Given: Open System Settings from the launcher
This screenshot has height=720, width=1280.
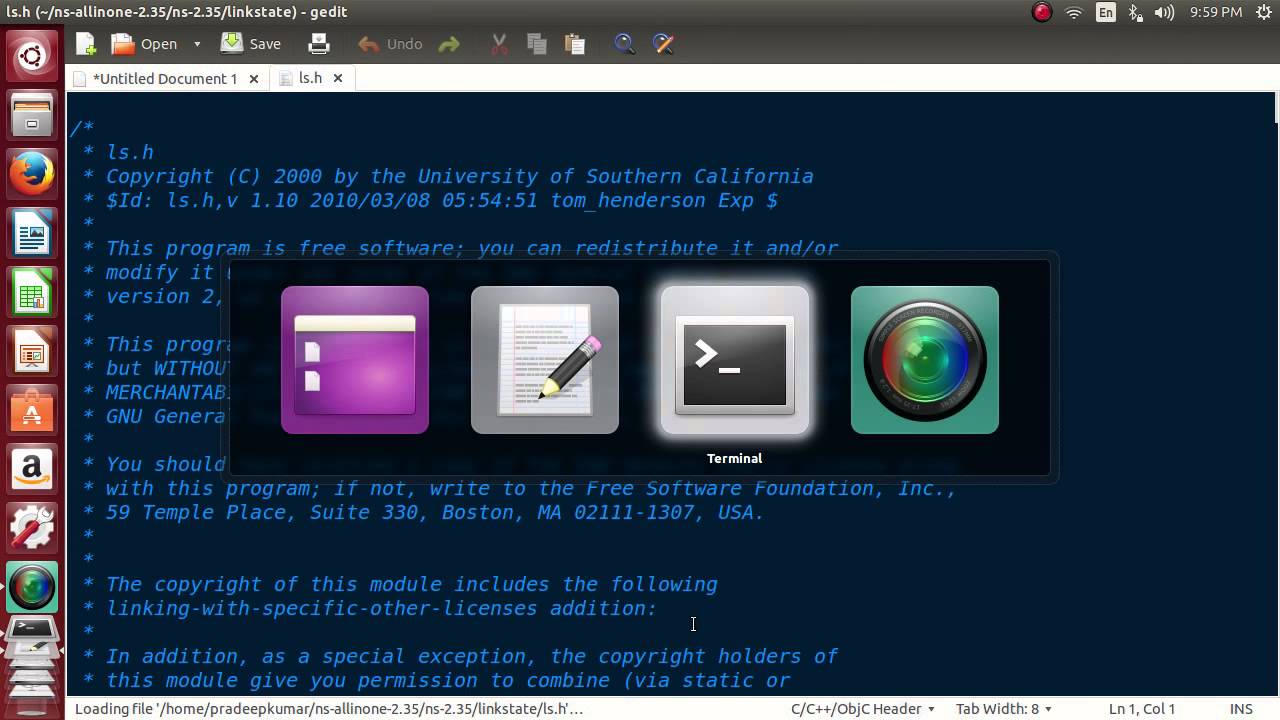Looking at the screenshot, I should tap(32, 528).
